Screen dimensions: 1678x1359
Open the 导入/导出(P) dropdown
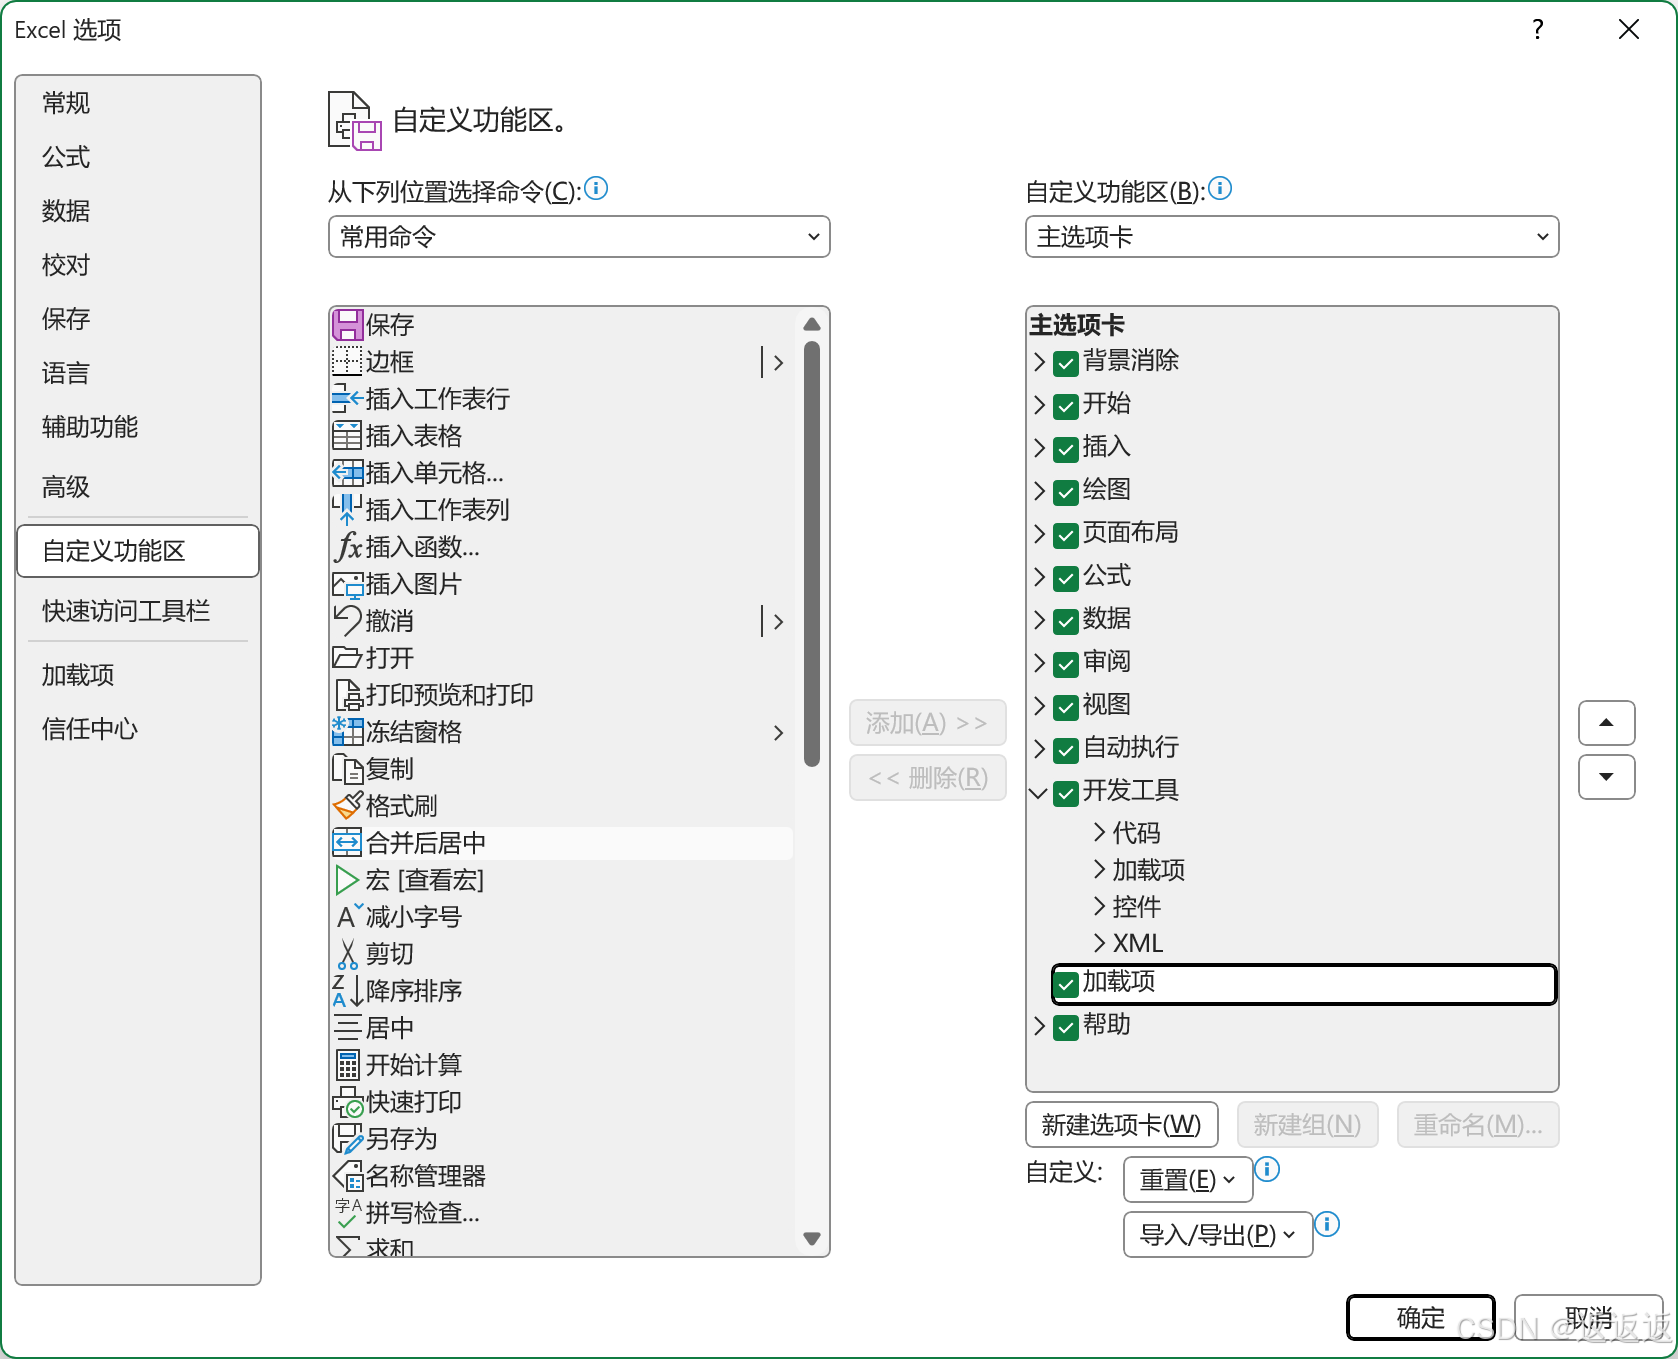[1218, 1235]
